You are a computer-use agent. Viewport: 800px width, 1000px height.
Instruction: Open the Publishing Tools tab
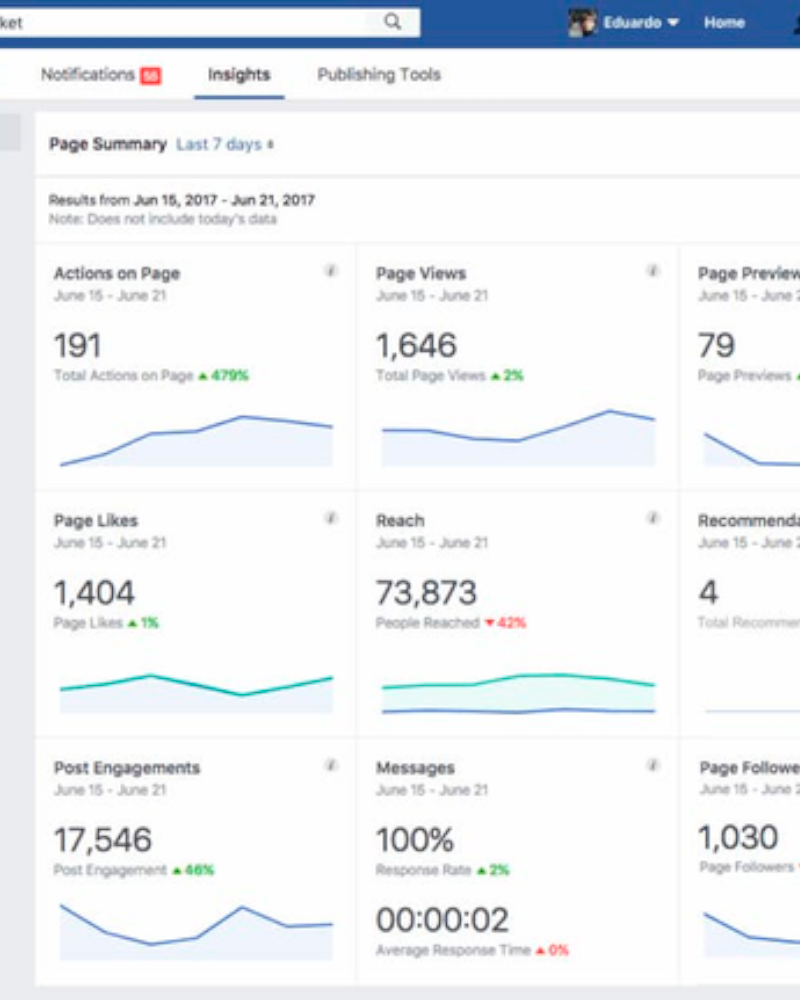(379, 75)
